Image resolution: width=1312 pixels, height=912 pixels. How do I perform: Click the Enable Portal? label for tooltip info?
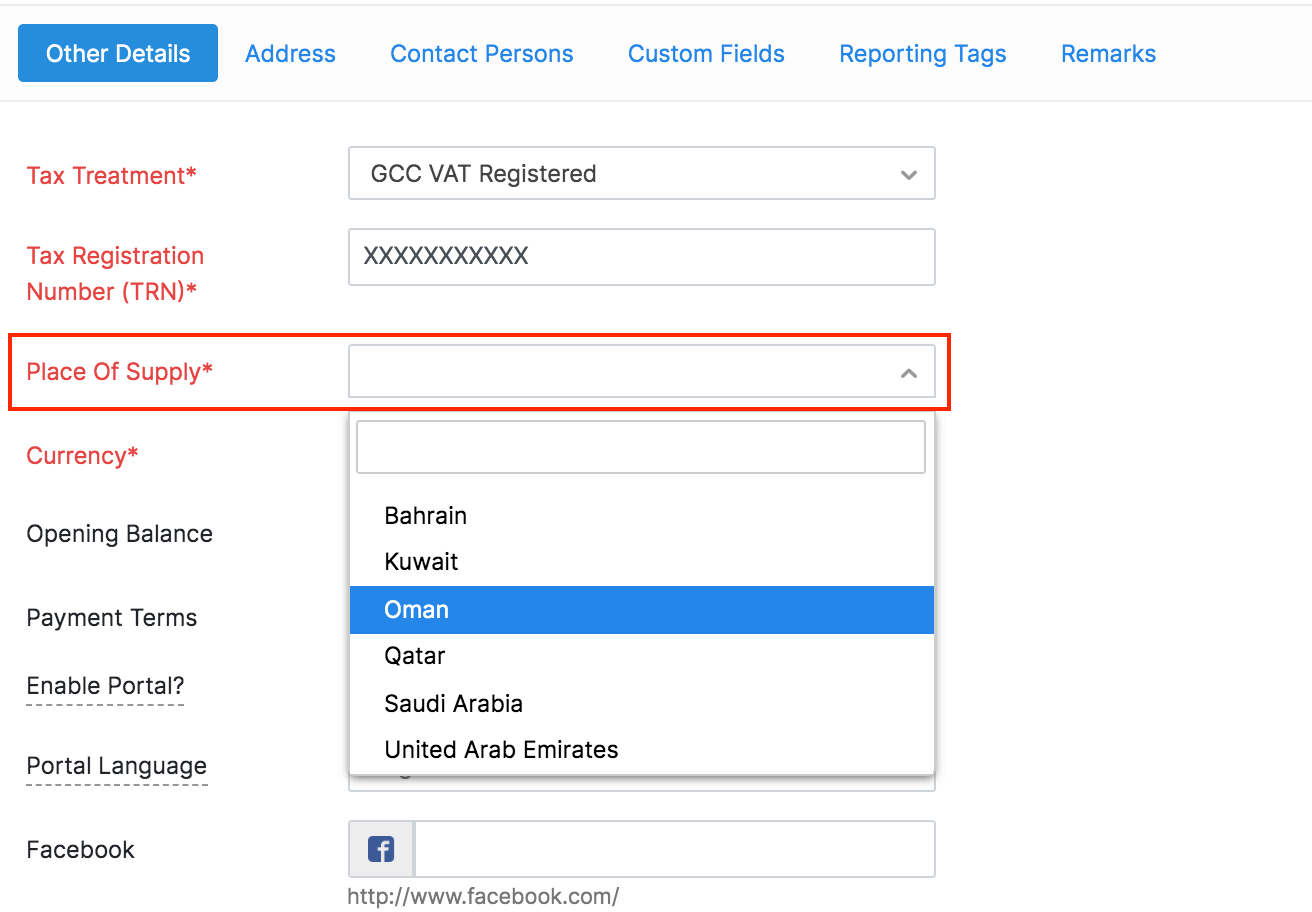click(104, 686)
